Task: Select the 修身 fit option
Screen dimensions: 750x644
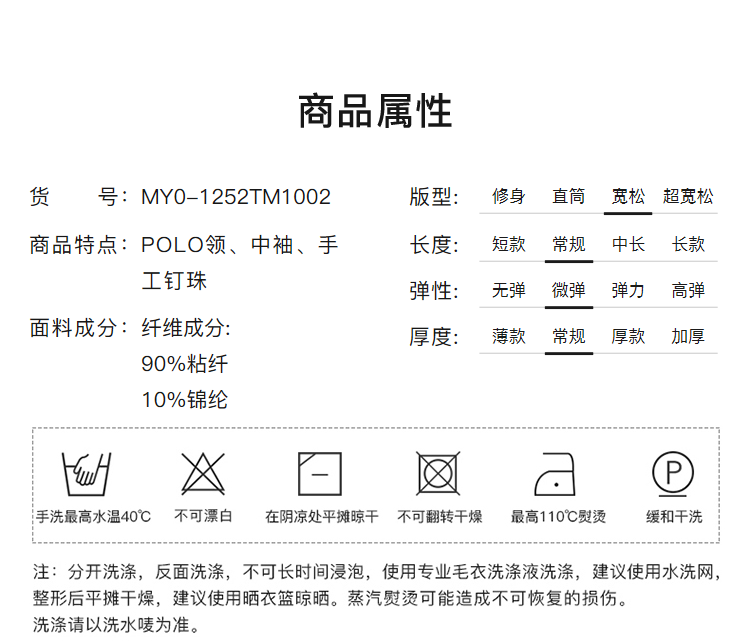Action: (509, 196)
